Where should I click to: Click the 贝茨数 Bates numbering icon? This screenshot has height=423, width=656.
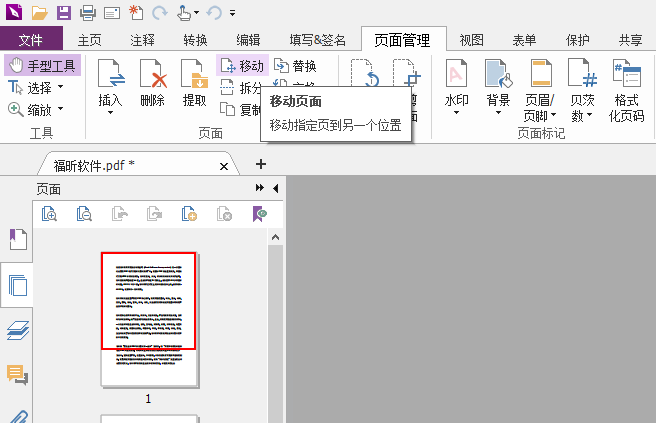[x=582, y=74]
